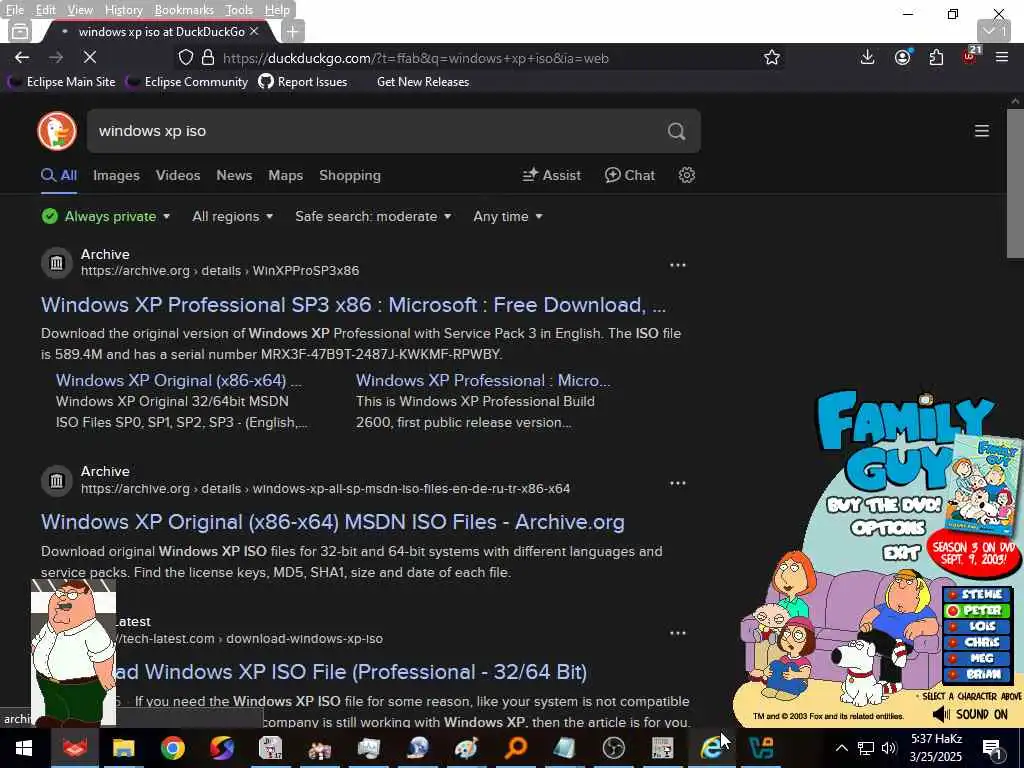The width and height of the screenshot is (1024, 768).
Task: Open Internet Explorer from taskbar
Action: [711, 748]
